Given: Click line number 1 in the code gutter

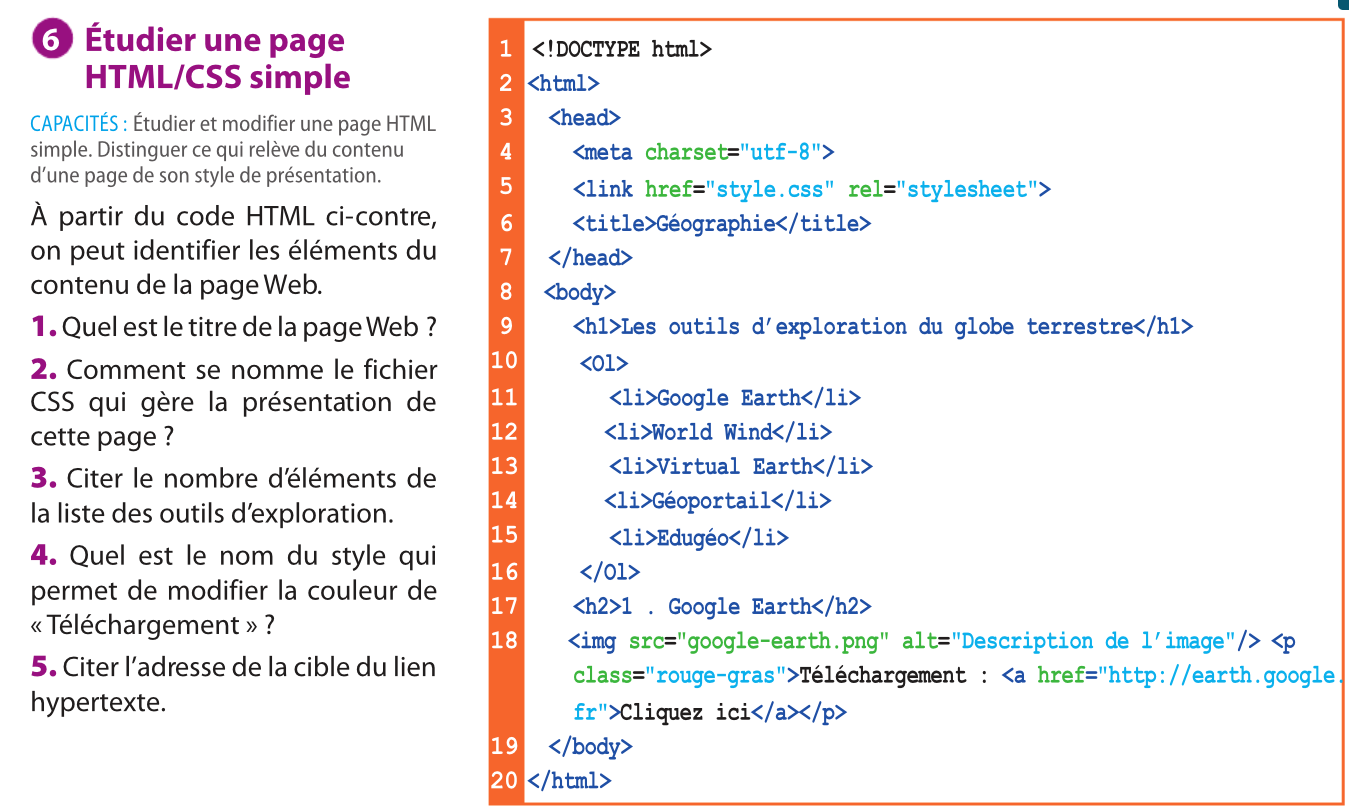Looking at the screenshot, I should click(x=506, y=49).
